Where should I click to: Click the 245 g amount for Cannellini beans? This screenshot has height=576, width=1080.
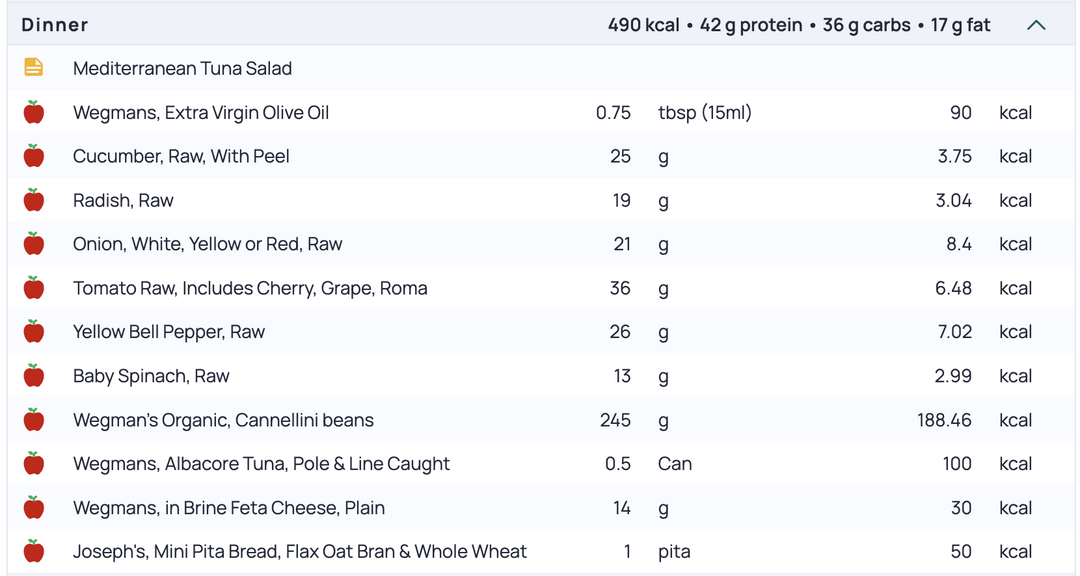pos(615,420)
